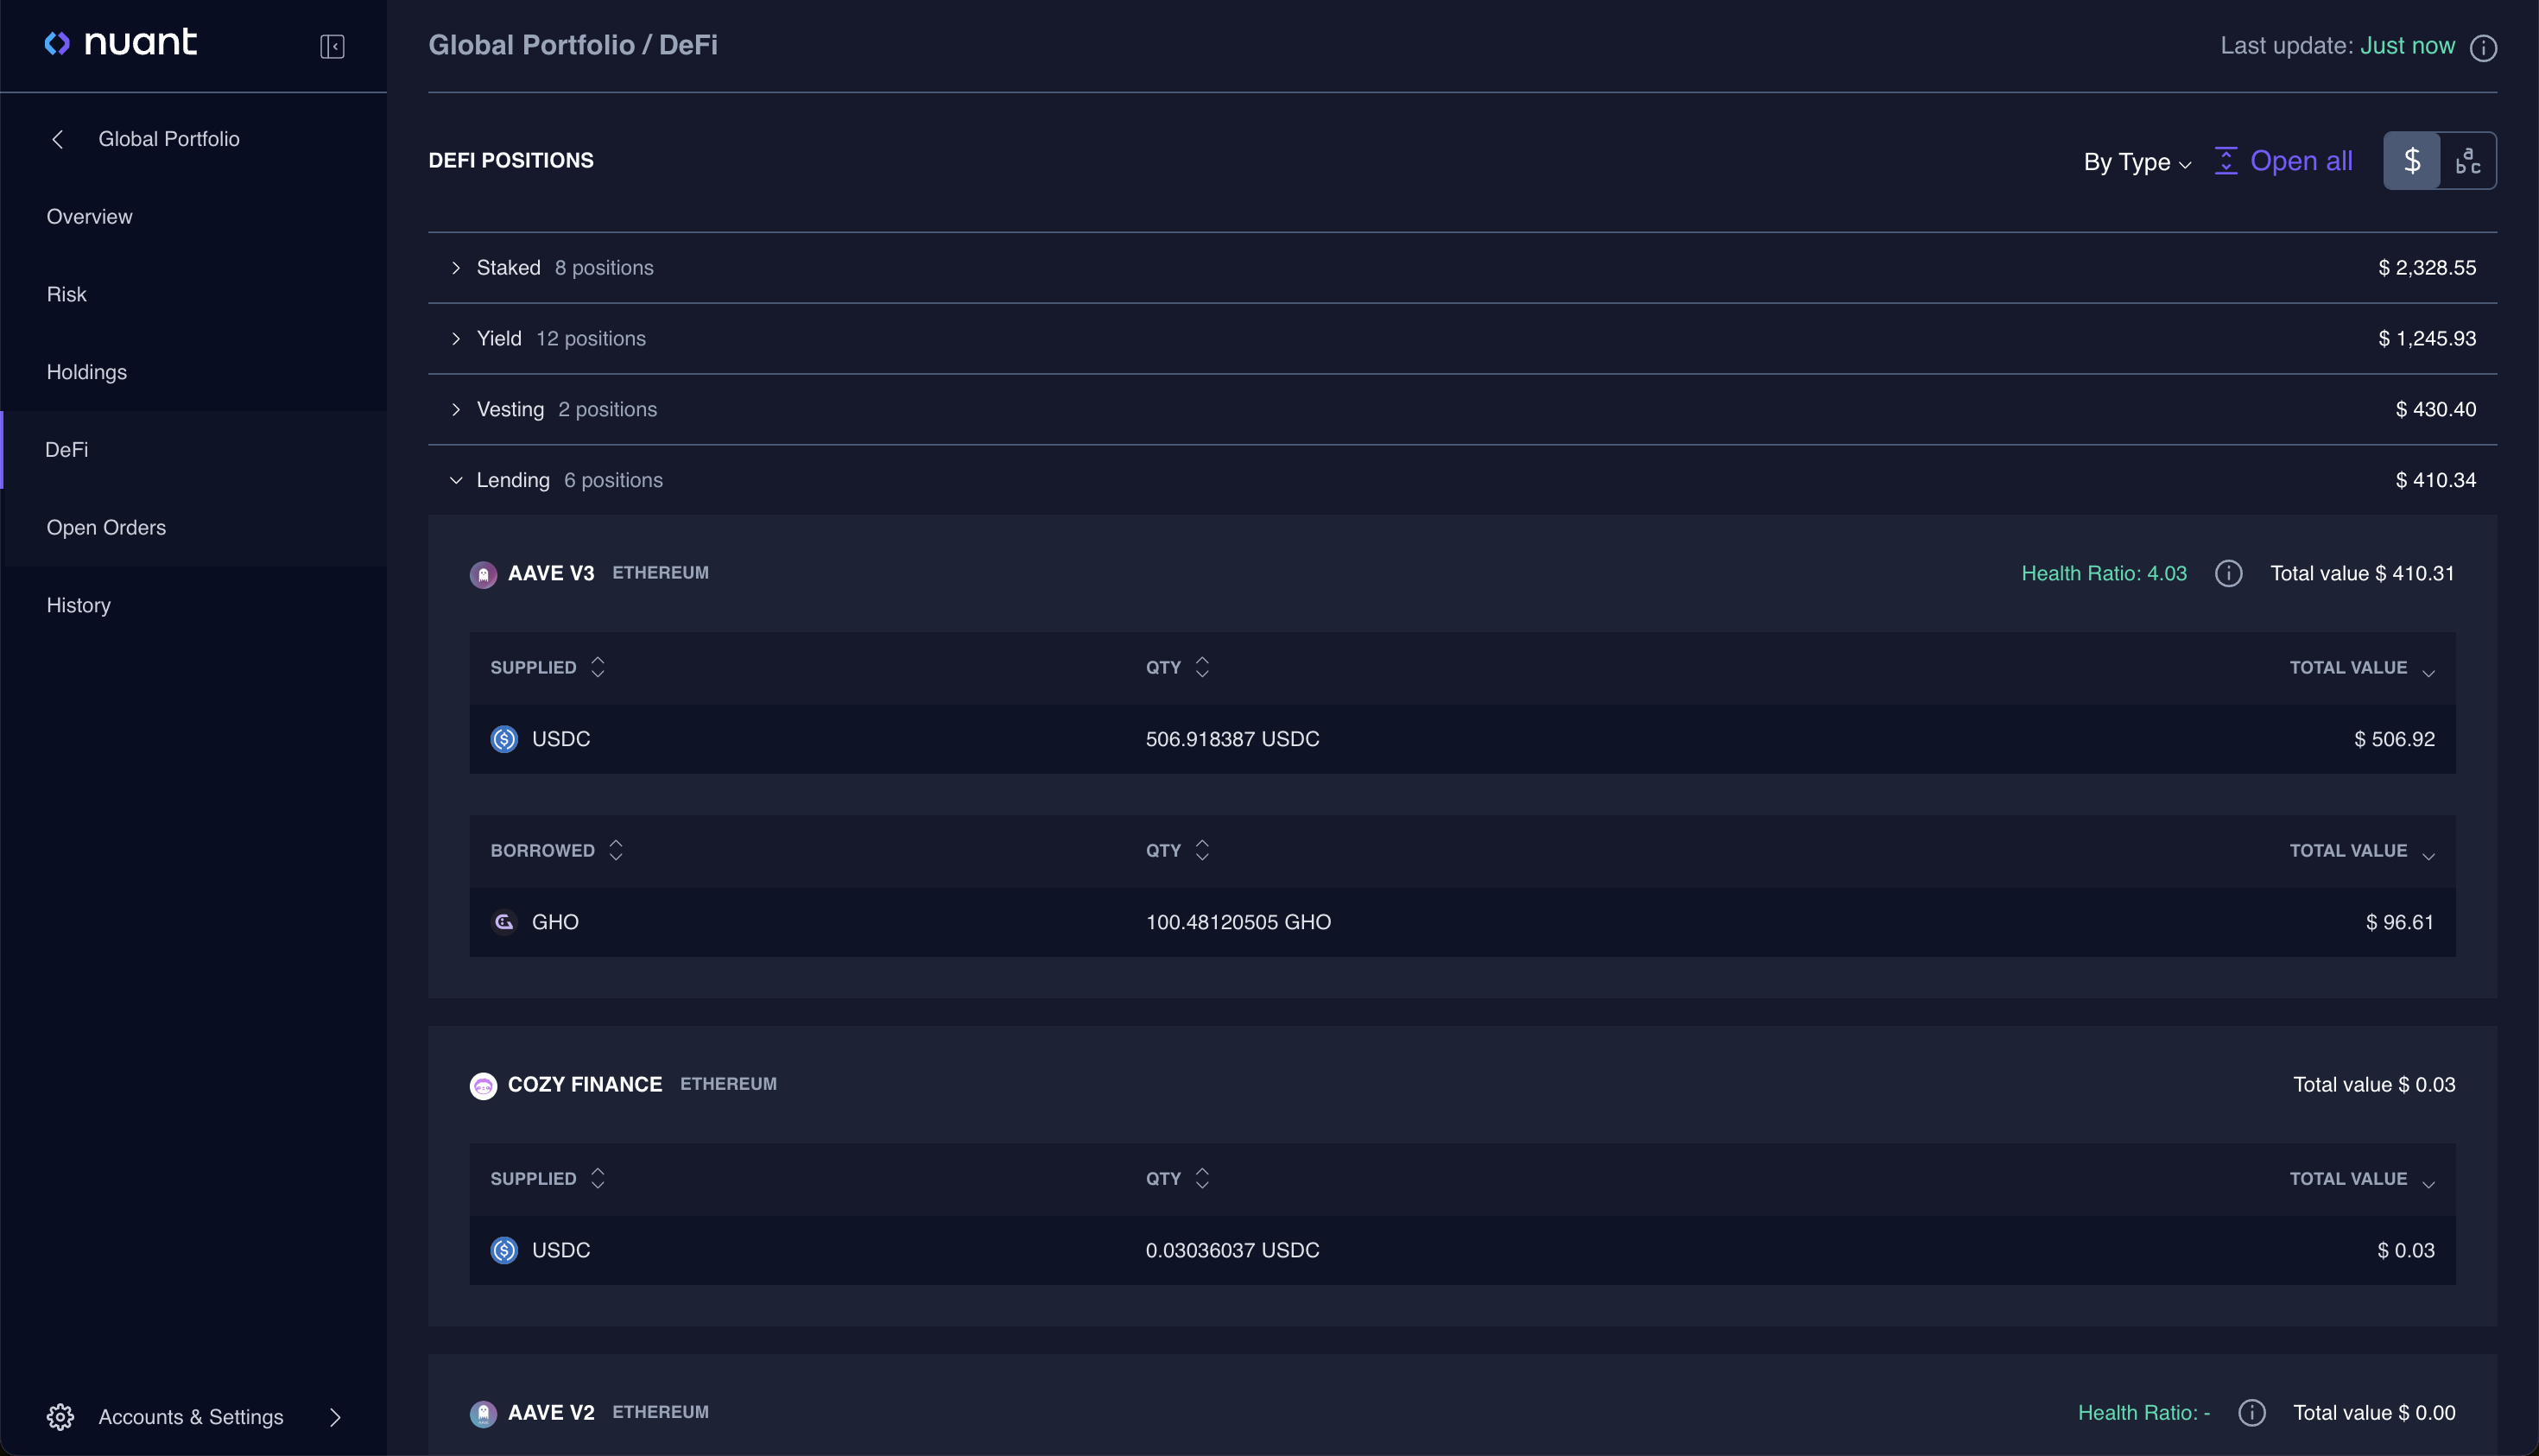Click the portfolio grid/table view icon
The image size is (2539, 1456).
2467,159
